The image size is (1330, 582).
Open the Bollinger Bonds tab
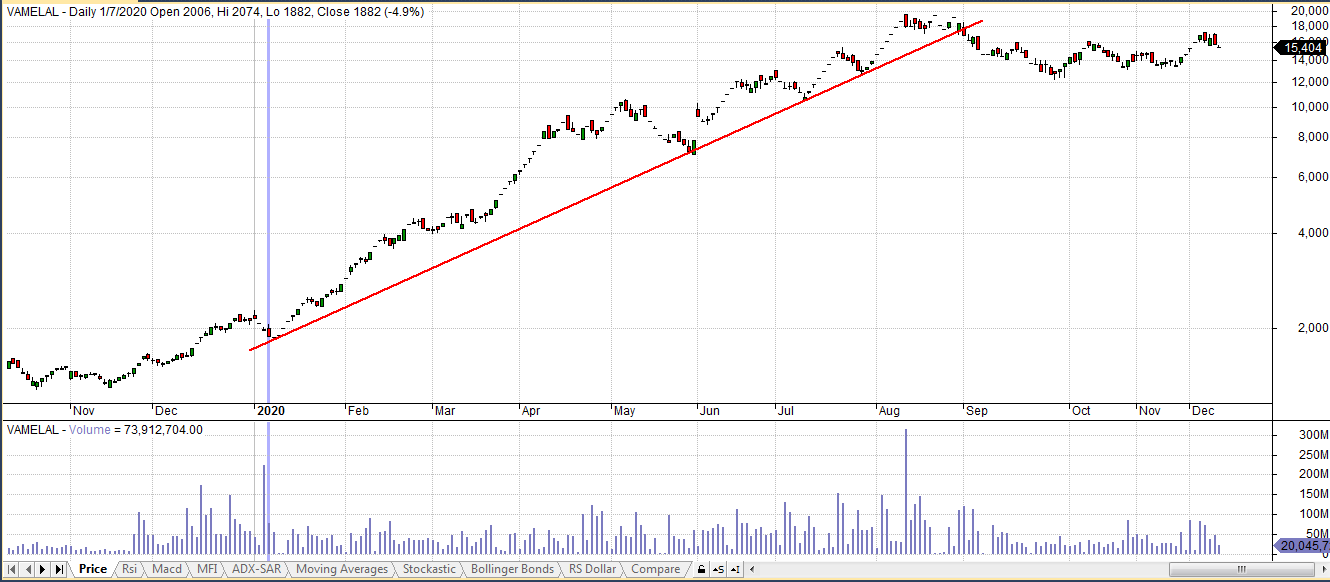pyautogui.click(x=512, y=569)
